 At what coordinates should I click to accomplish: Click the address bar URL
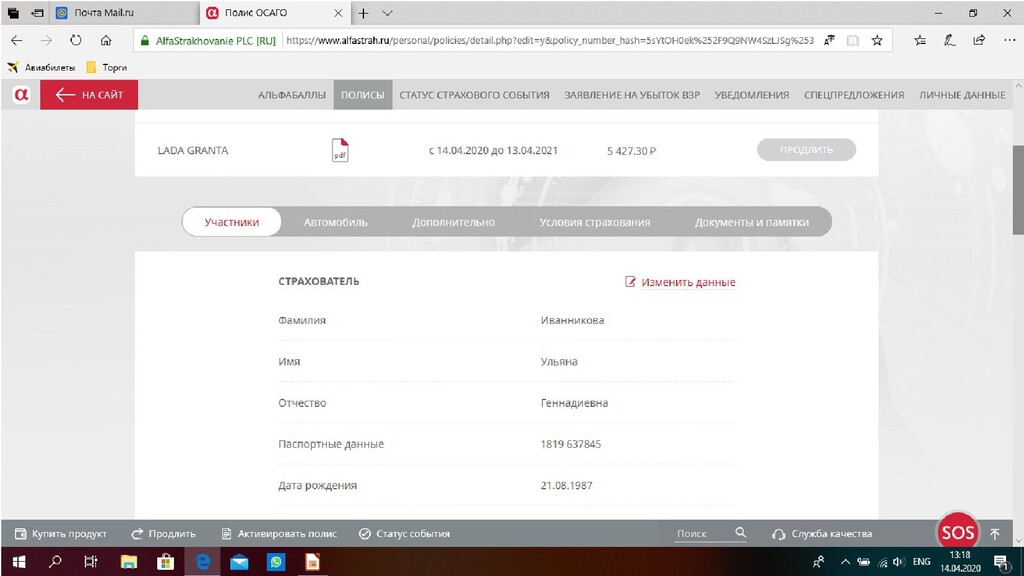[550, 40]
